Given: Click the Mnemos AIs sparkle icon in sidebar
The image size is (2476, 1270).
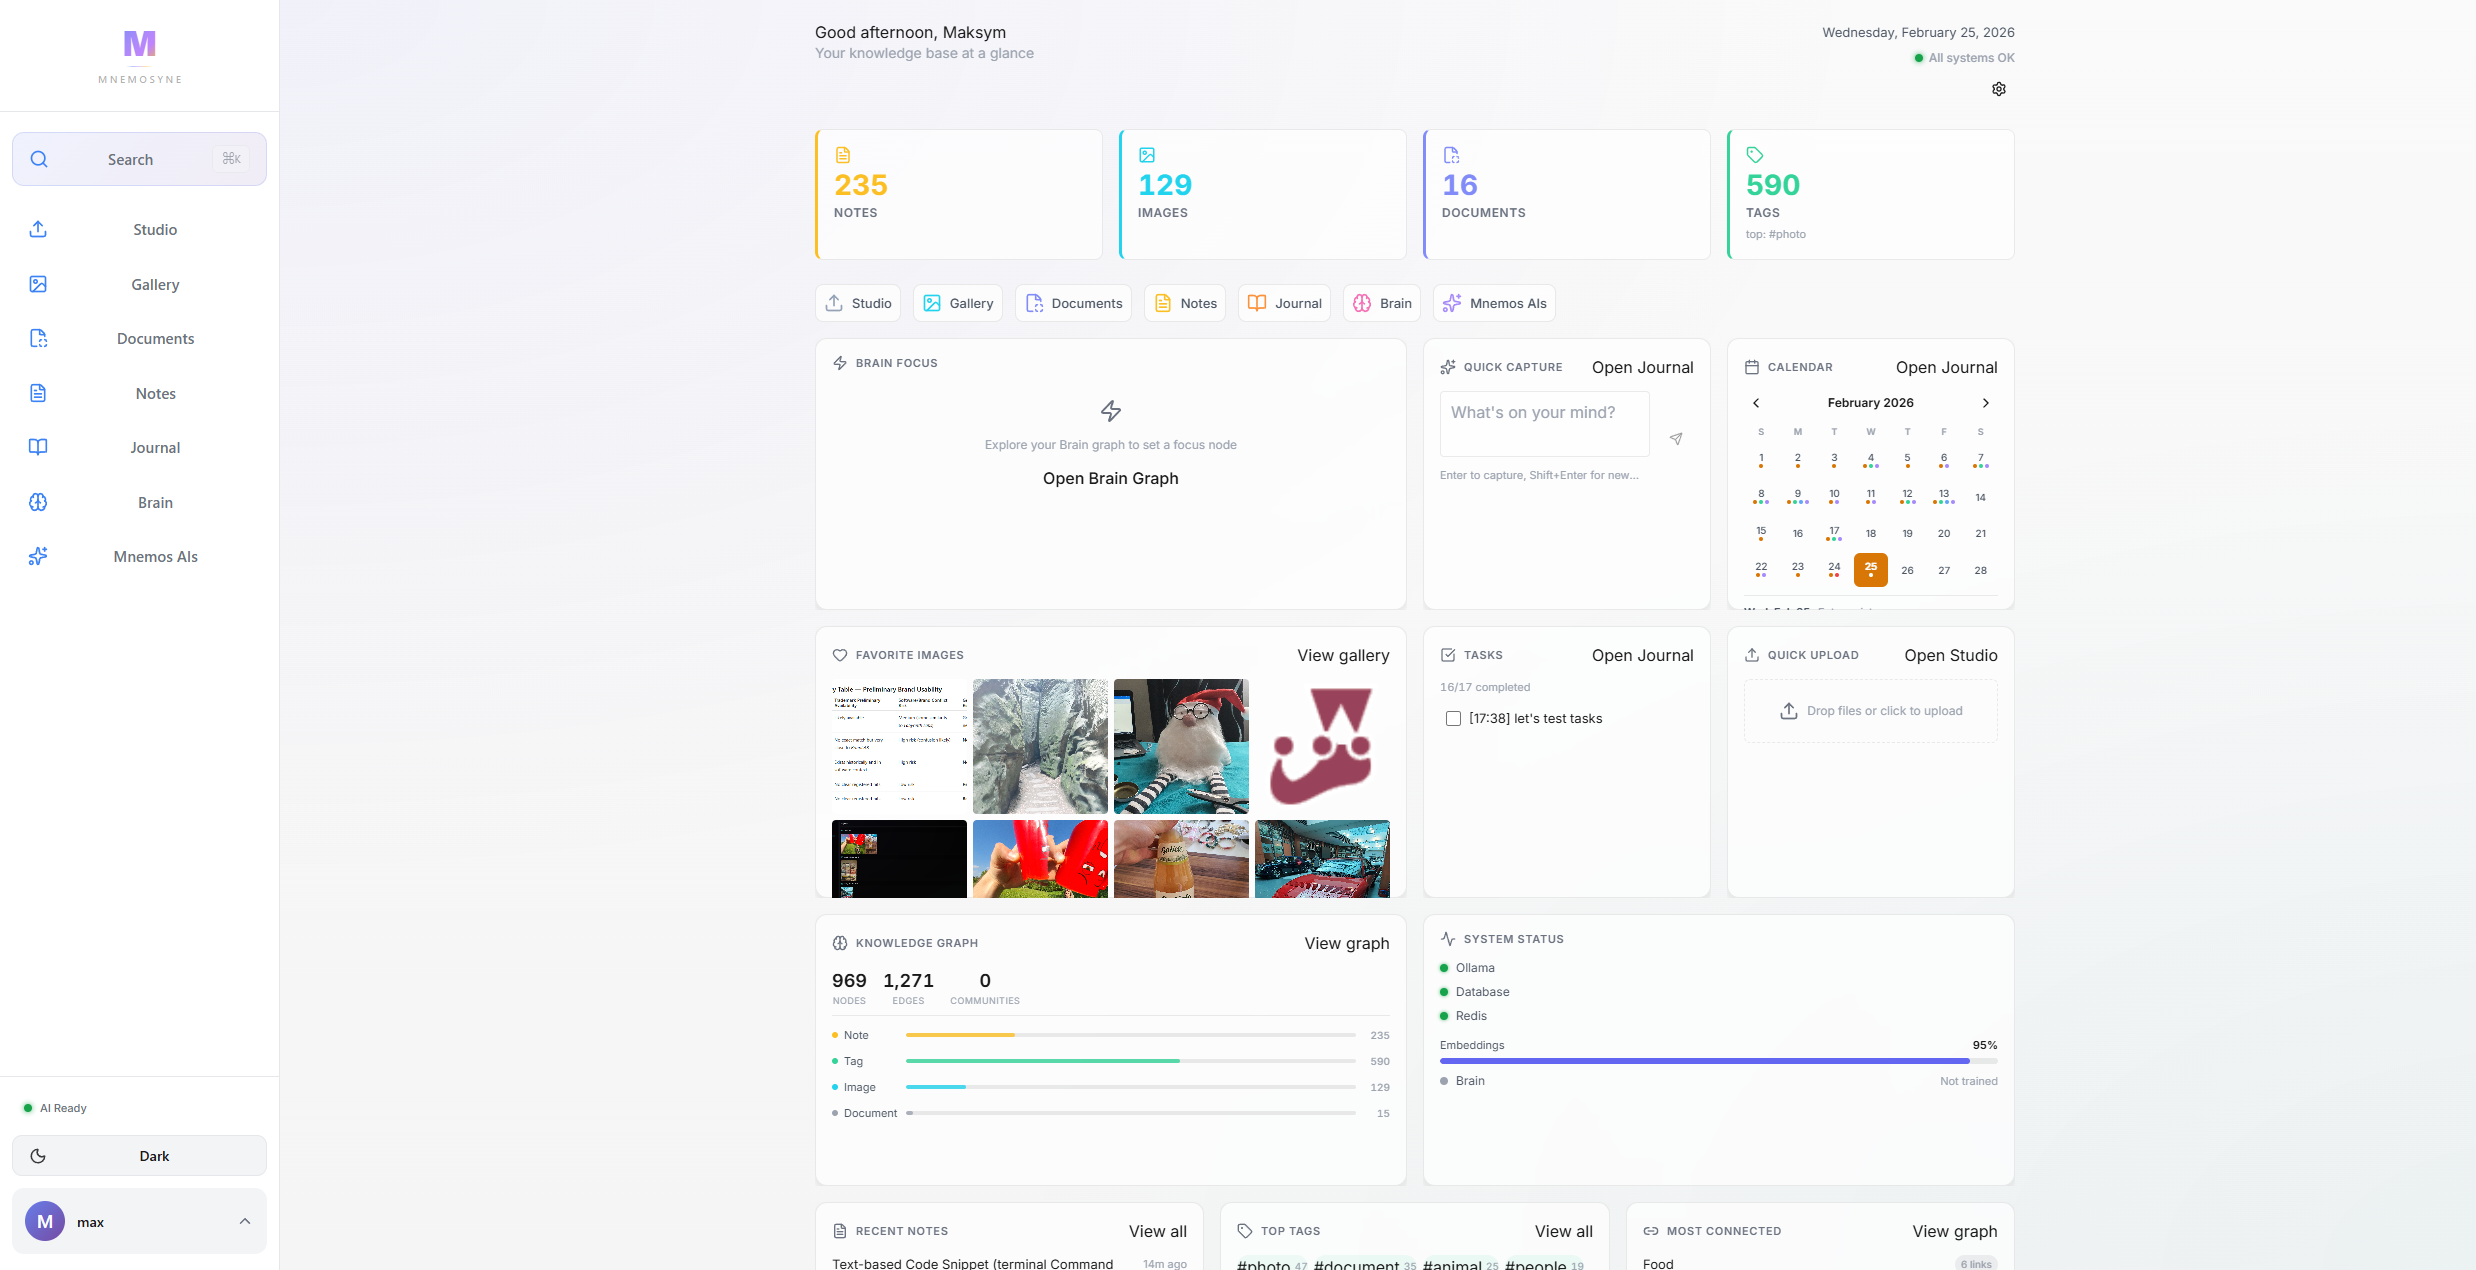Looking at the screenshot, I should pos(38,557).
